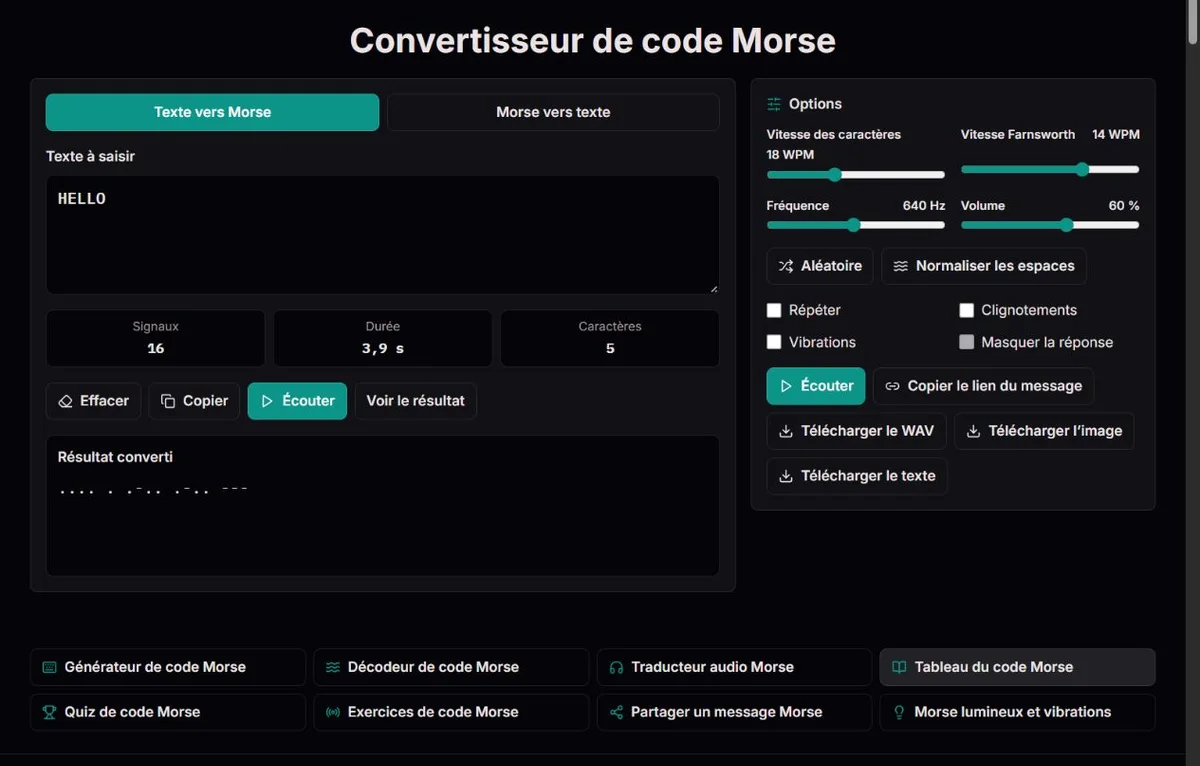Enable the Répéter checkbox
The height and width of the screenshot is (766, 1200).
774,310
